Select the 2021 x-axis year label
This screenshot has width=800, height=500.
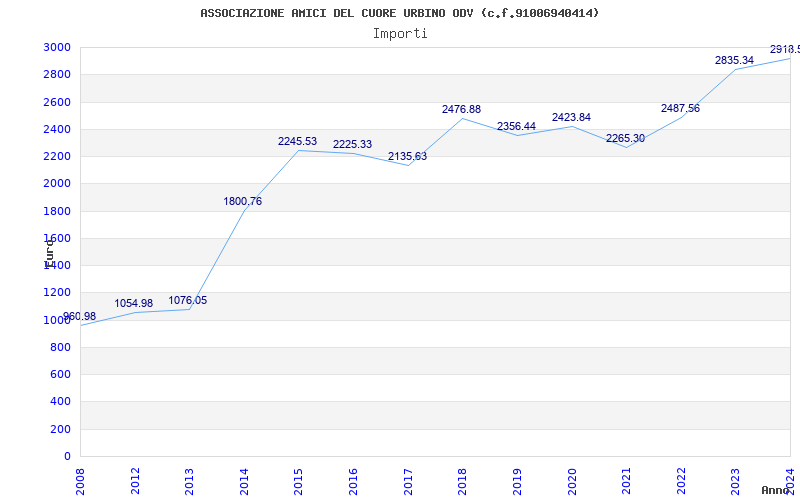pyautogui.click(x=626, y=479)
